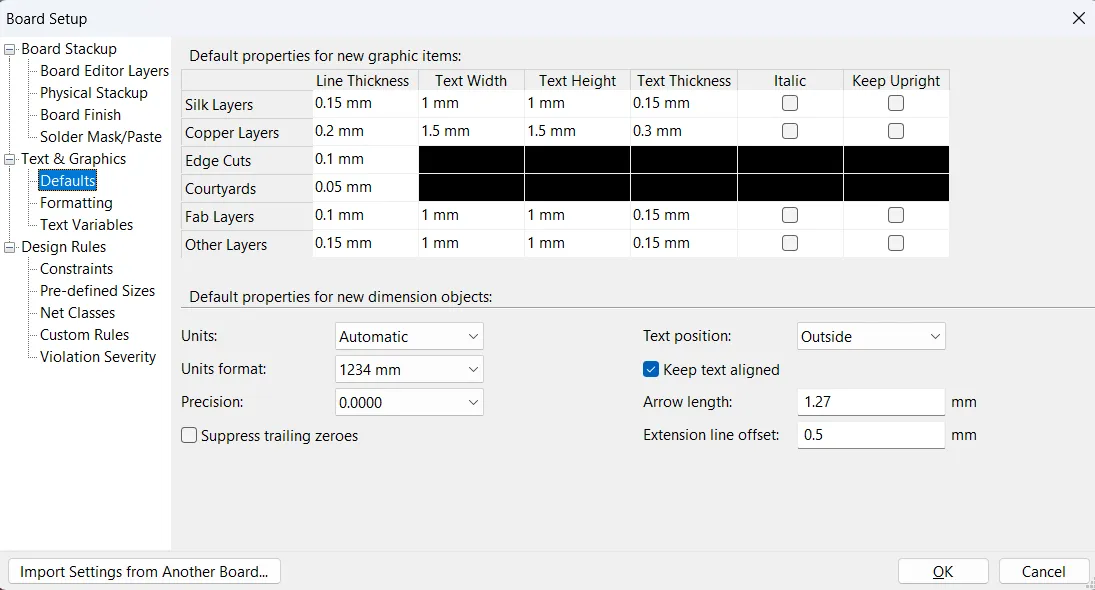Select Board Editor Layers item

pyautogui.click(x=104, y=71)
